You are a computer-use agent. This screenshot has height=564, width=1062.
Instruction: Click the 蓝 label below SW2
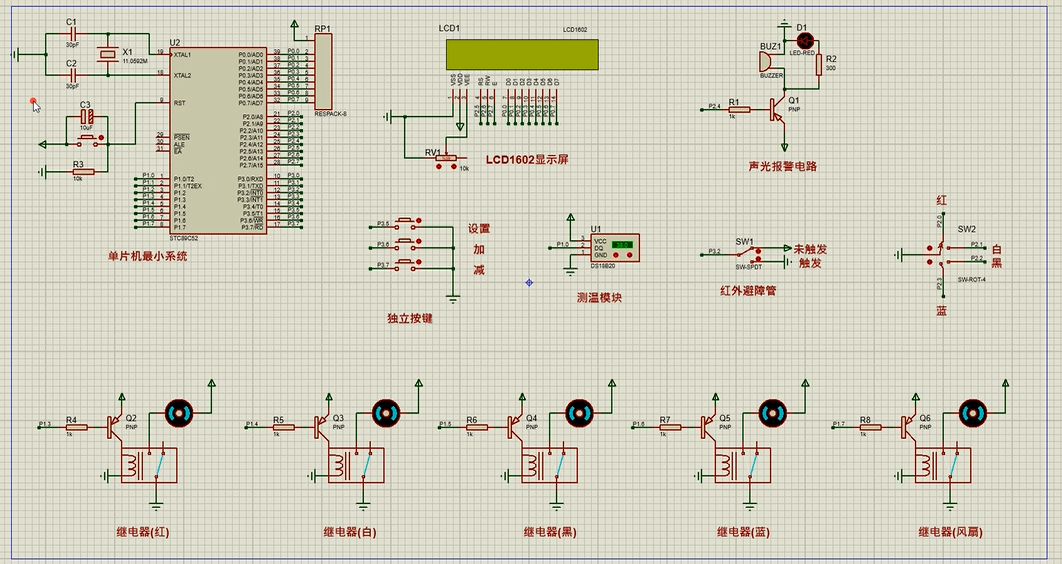(941, 311)
